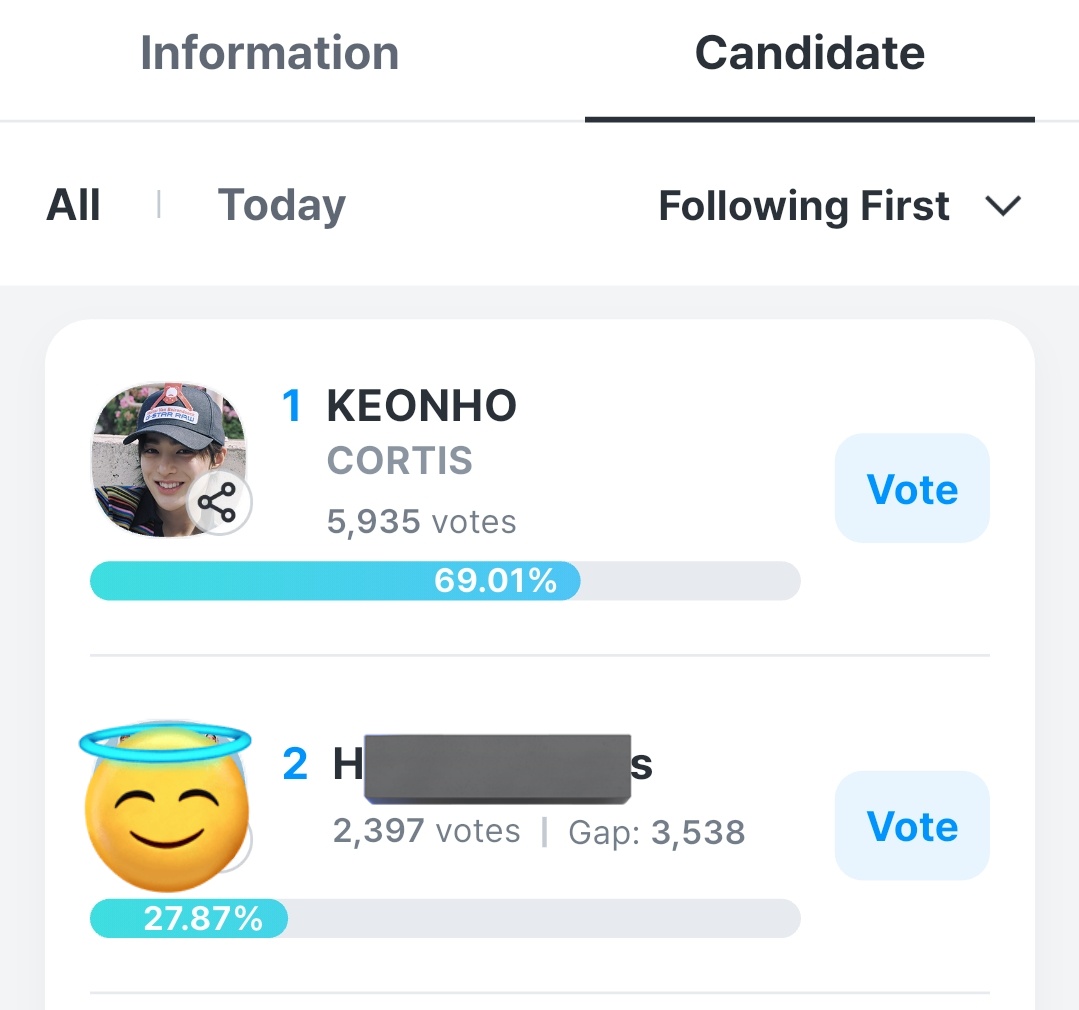Click the 2,397 votes count
Image resolution: width=1079 pixels, height=1010 pixels.
(x=426, y=832)
